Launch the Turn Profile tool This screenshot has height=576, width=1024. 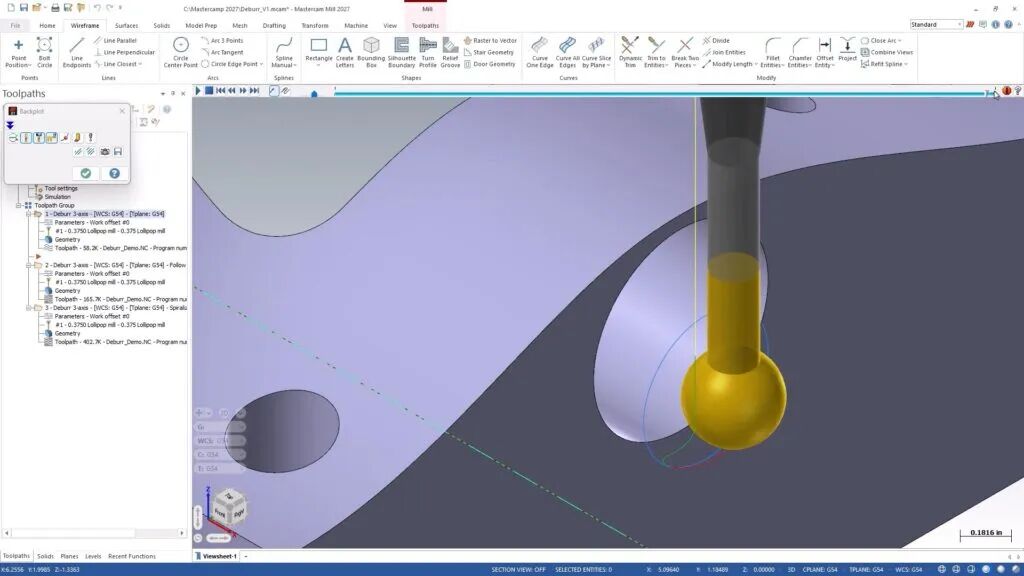[x=428, y=52]
